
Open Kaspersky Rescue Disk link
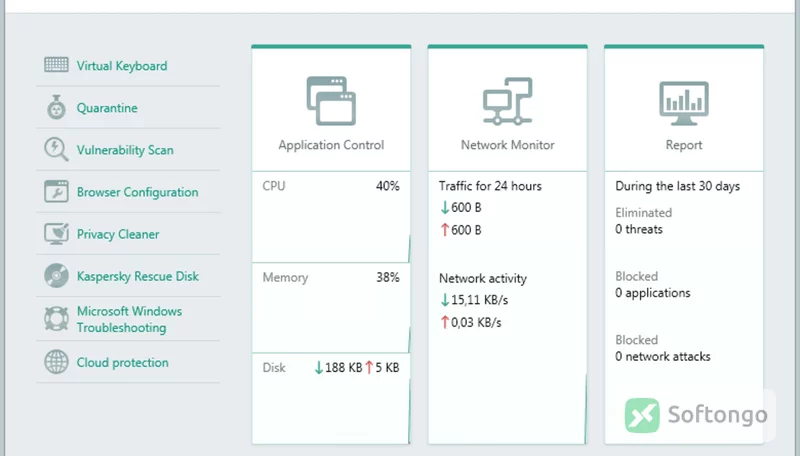138,276
